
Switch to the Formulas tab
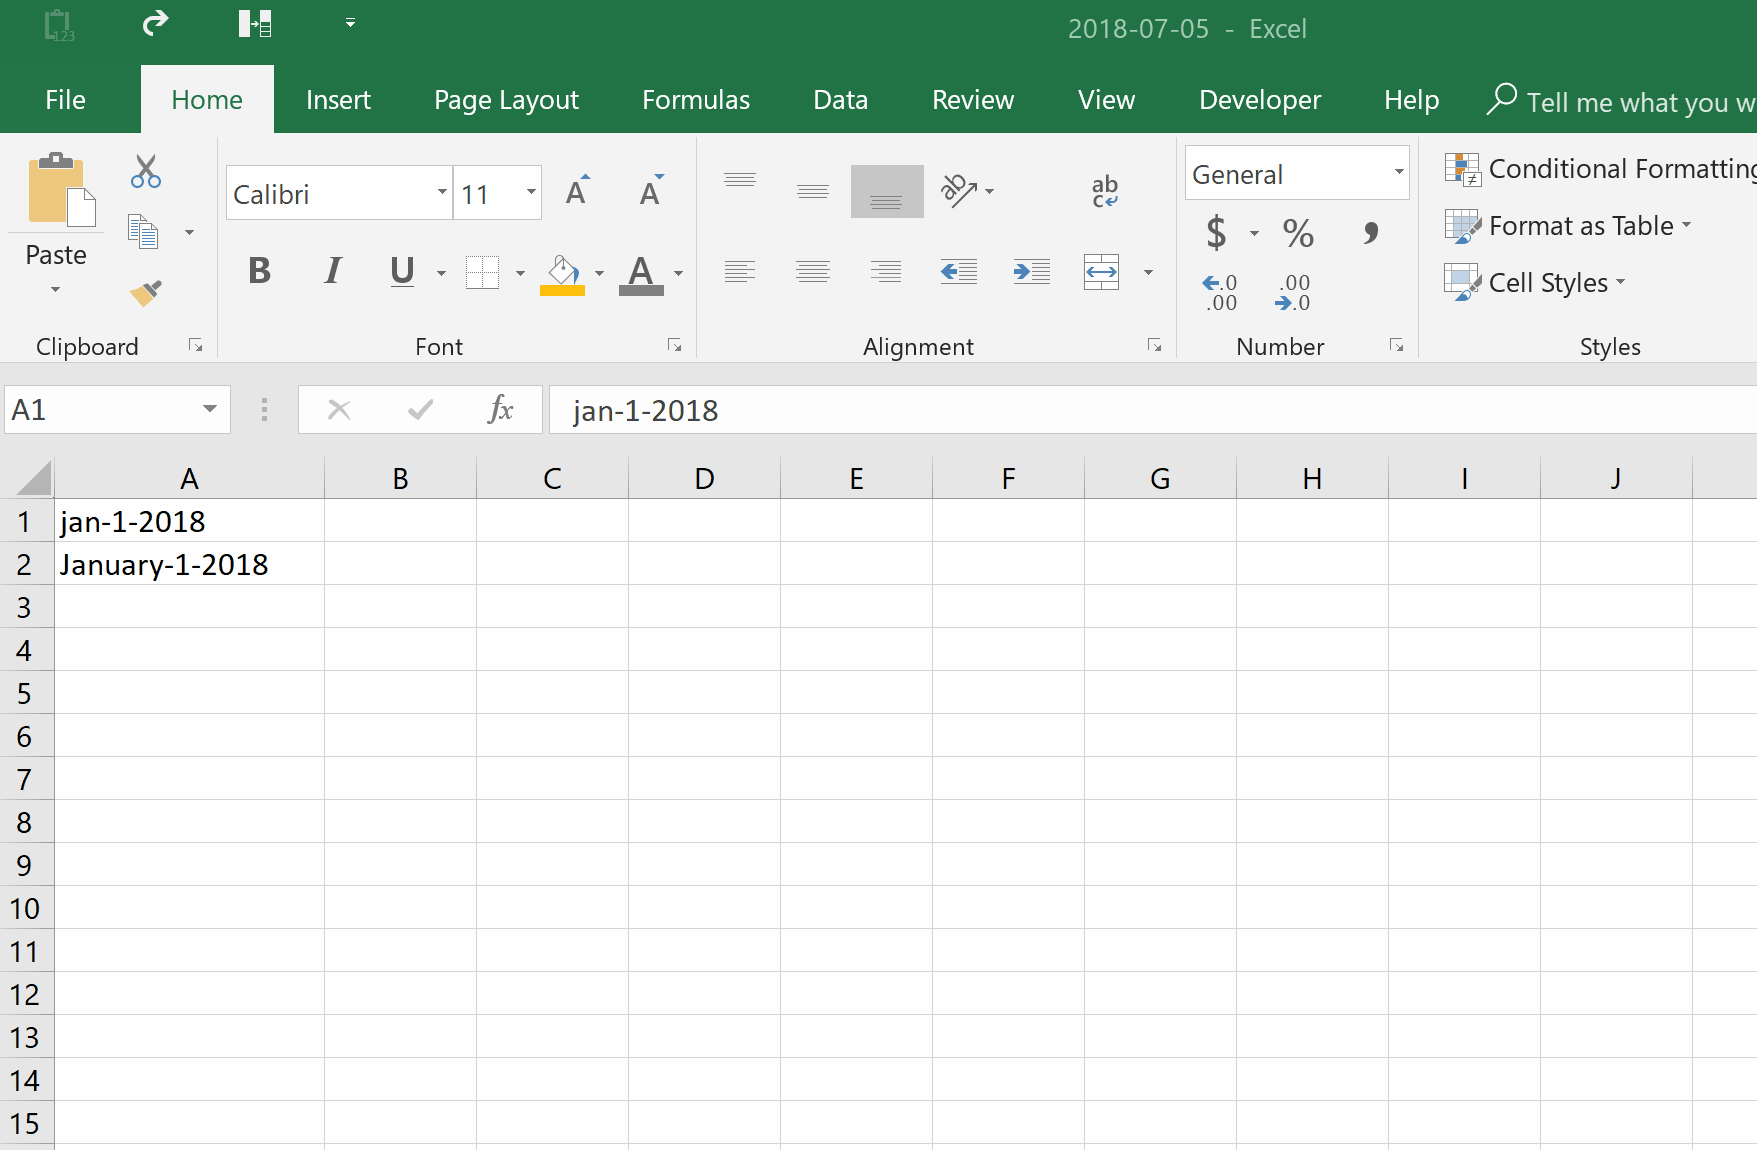coord(696,100)
